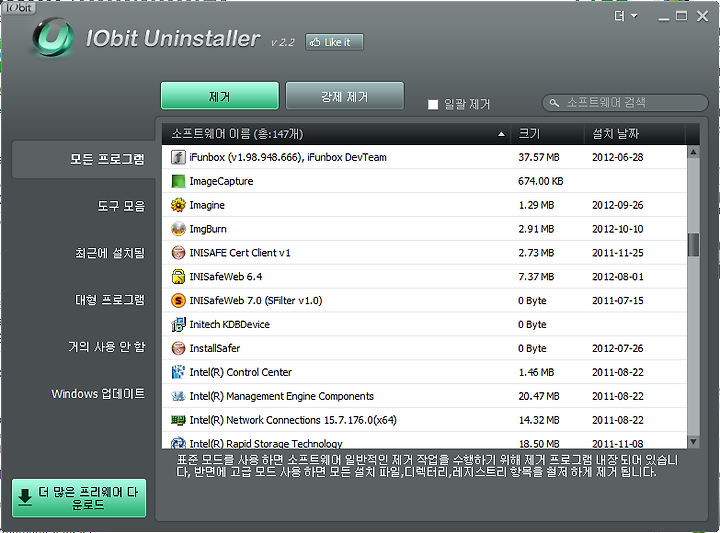The width and height of the screenshot is (720, 533).
Task: Click the search magnifier icon
Action: pos(554,103)
